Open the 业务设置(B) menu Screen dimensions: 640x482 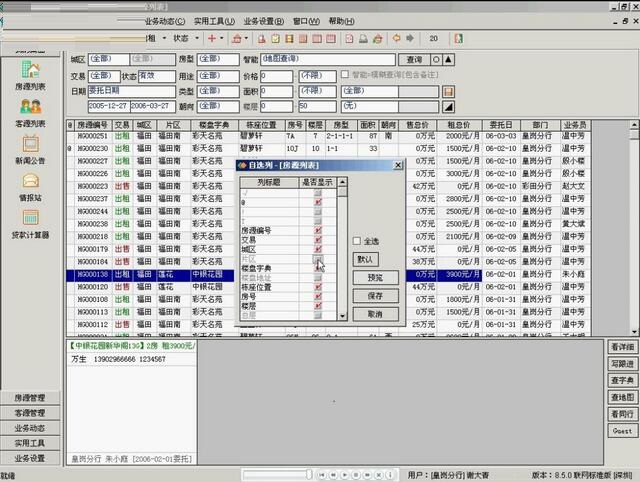(265, 21)
